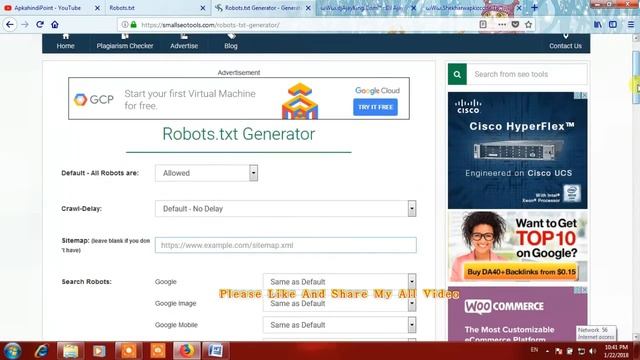Bookmark this page with star icon
This screenshot has width=640, height=360.
[x=529, y=24]
